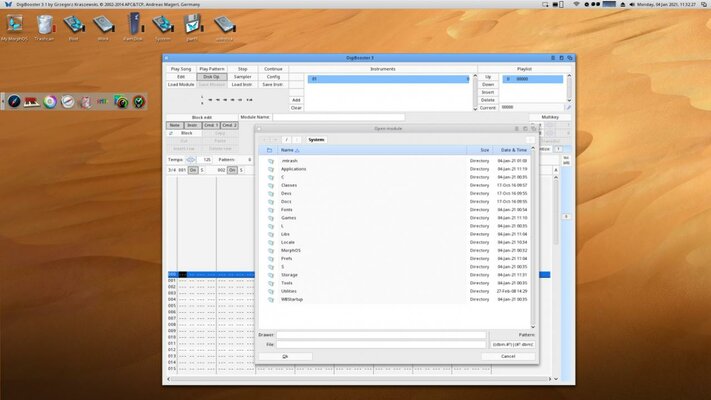Toggle track 001 On button
The width and height of the screenshot is (711, 400).
[193, 170]
